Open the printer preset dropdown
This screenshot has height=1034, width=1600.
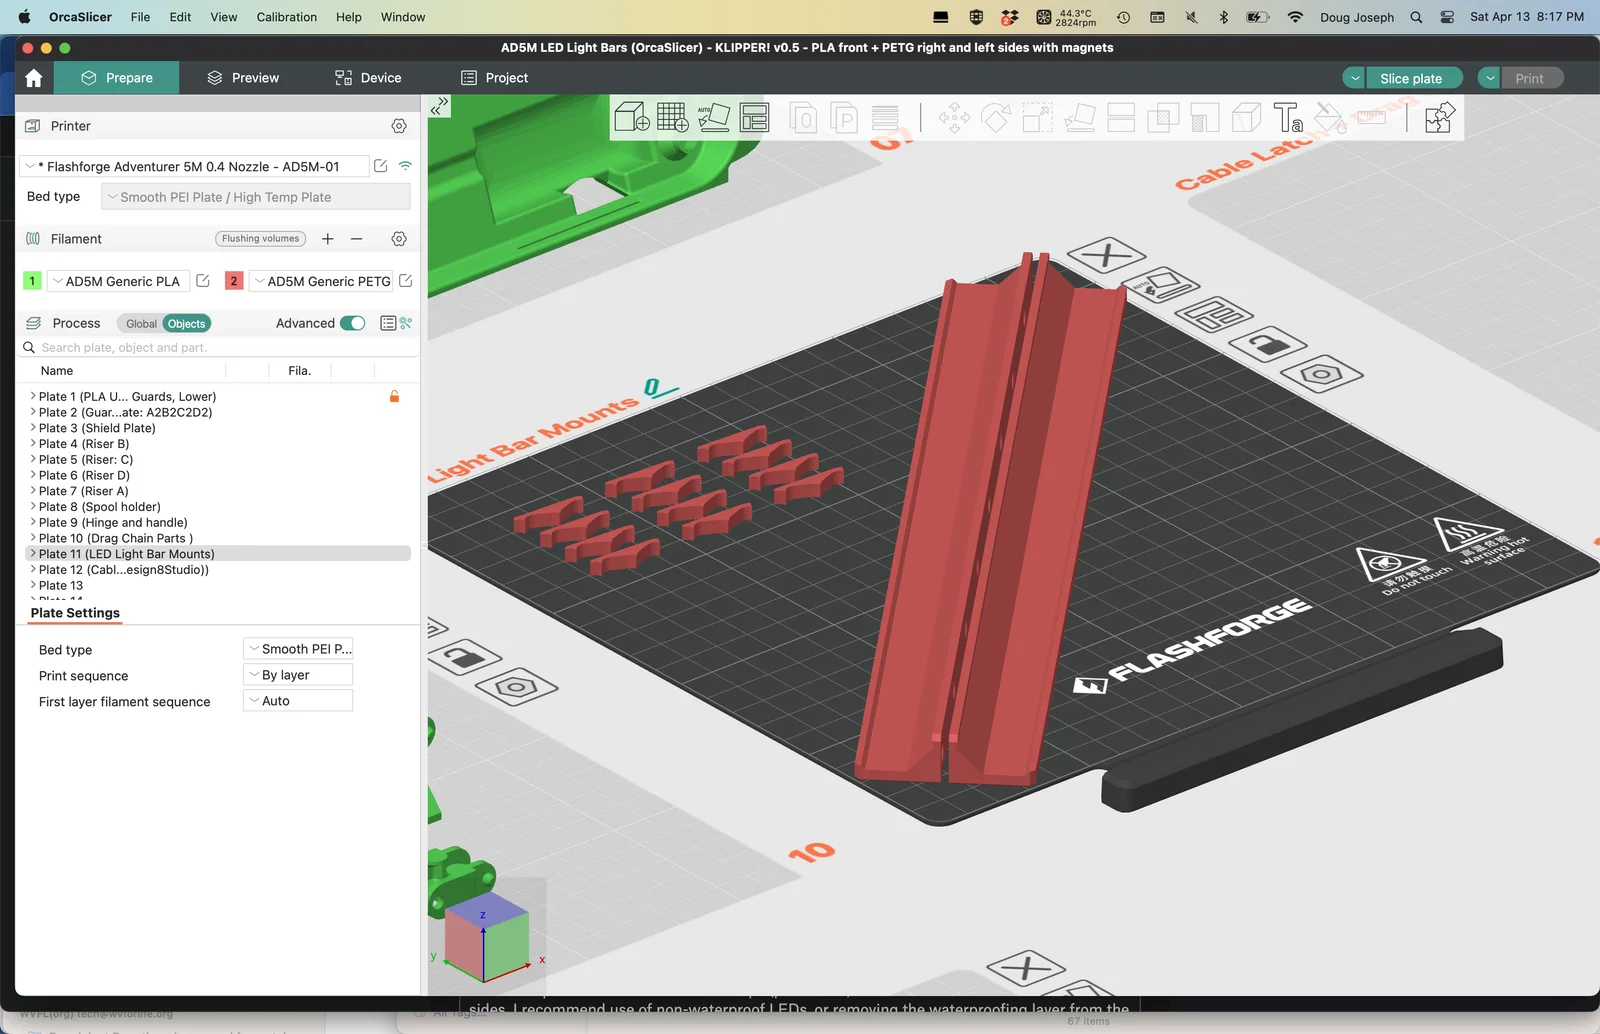(194, 167)
